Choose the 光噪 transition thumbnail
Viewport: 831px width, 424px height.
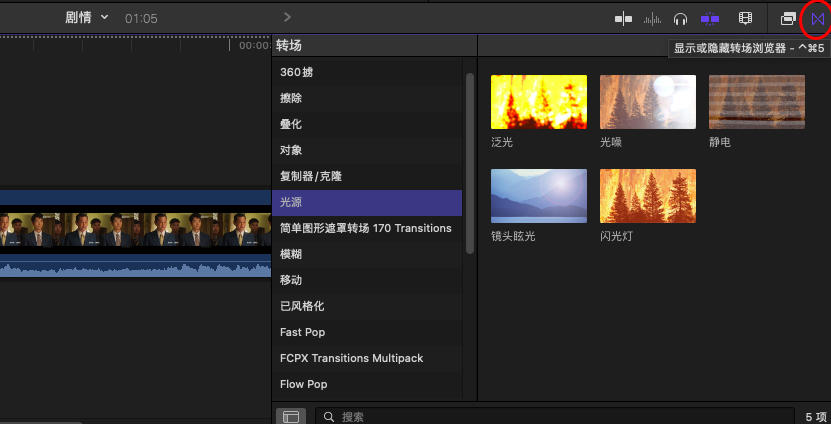(x=648, y=102)
